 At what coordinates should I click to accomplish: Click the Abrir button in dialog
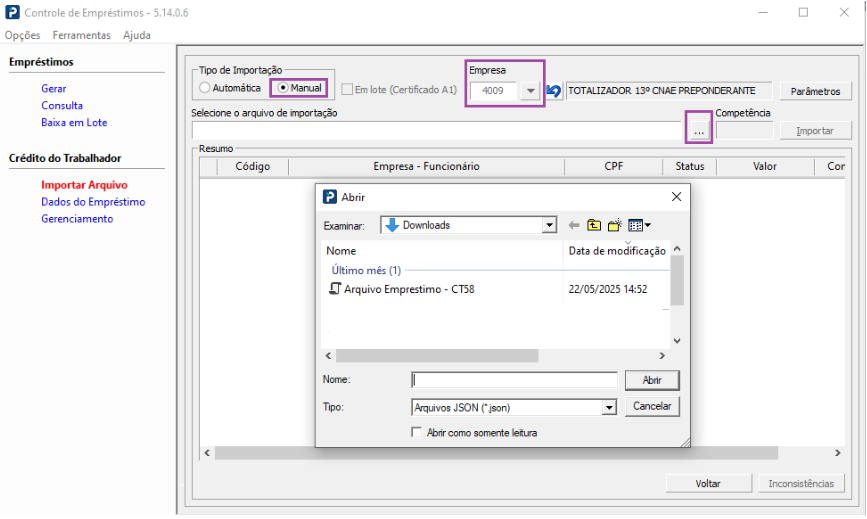(652, 380)
